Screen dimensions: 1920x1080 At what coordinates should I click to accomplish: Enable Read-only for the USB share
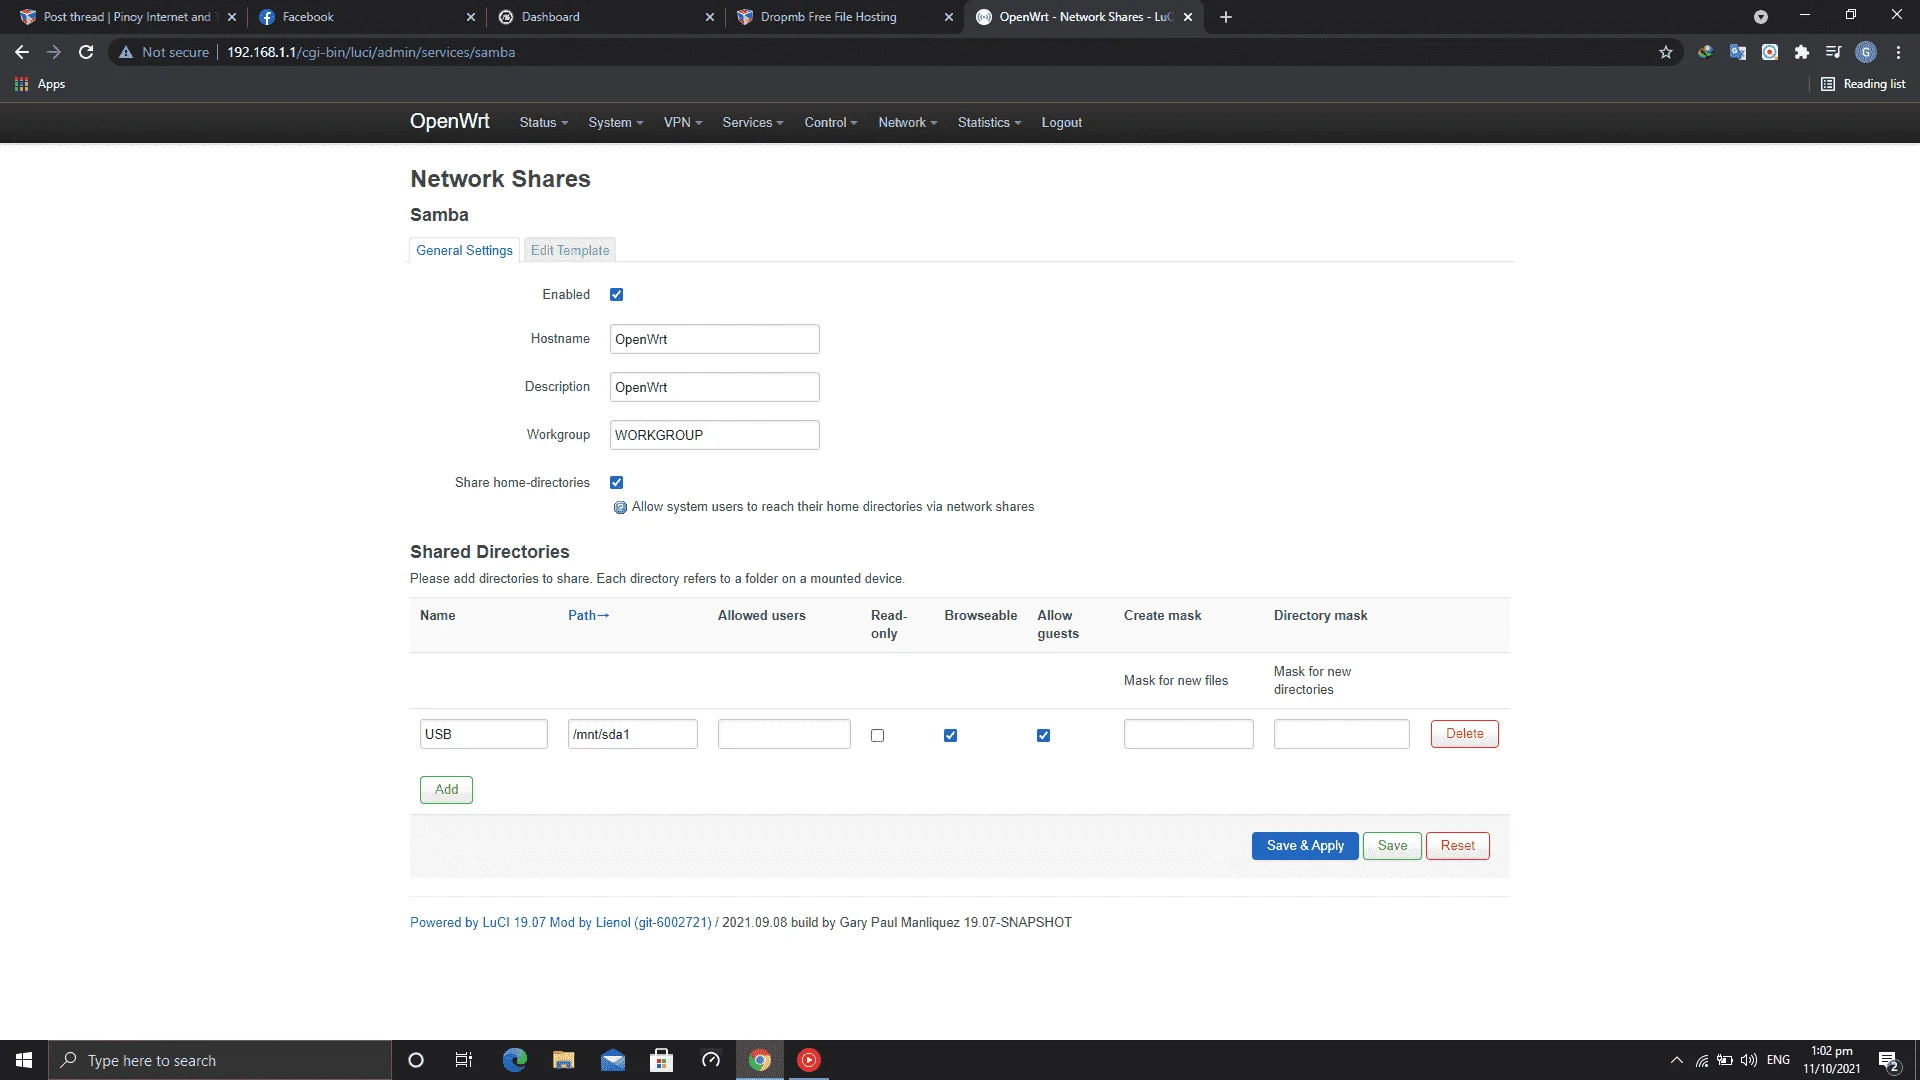pyautogui.click(x=878, y=736)
